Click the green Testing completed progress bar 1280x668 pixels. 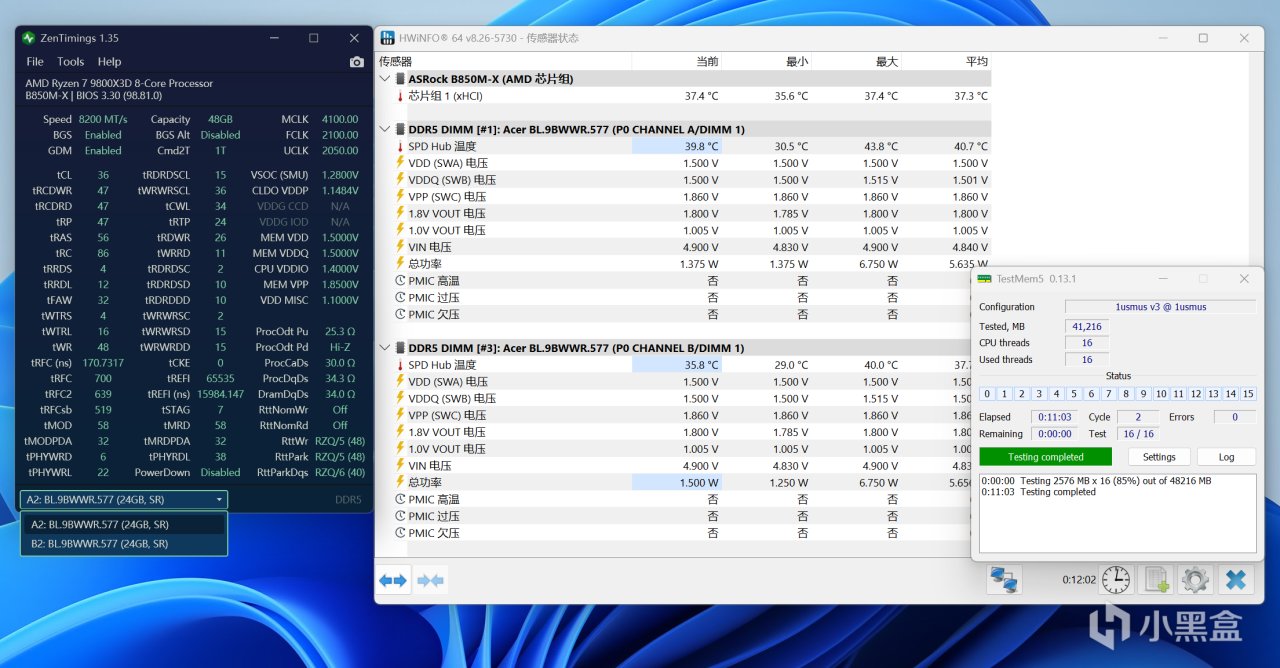[x=1045, y=457]
